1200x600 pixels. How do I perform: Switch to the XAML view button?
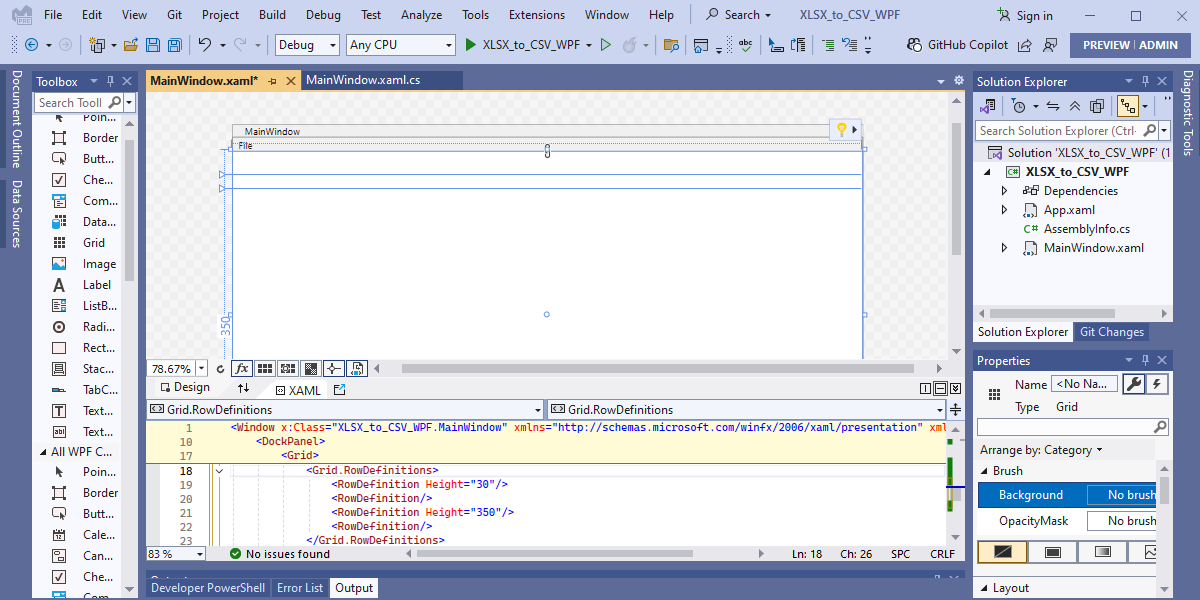click(297, 390)
